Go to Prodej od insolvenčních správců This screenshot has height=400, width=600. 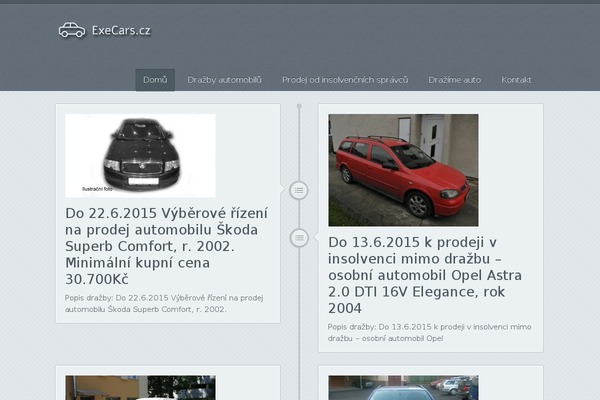(x=345, y=80)
